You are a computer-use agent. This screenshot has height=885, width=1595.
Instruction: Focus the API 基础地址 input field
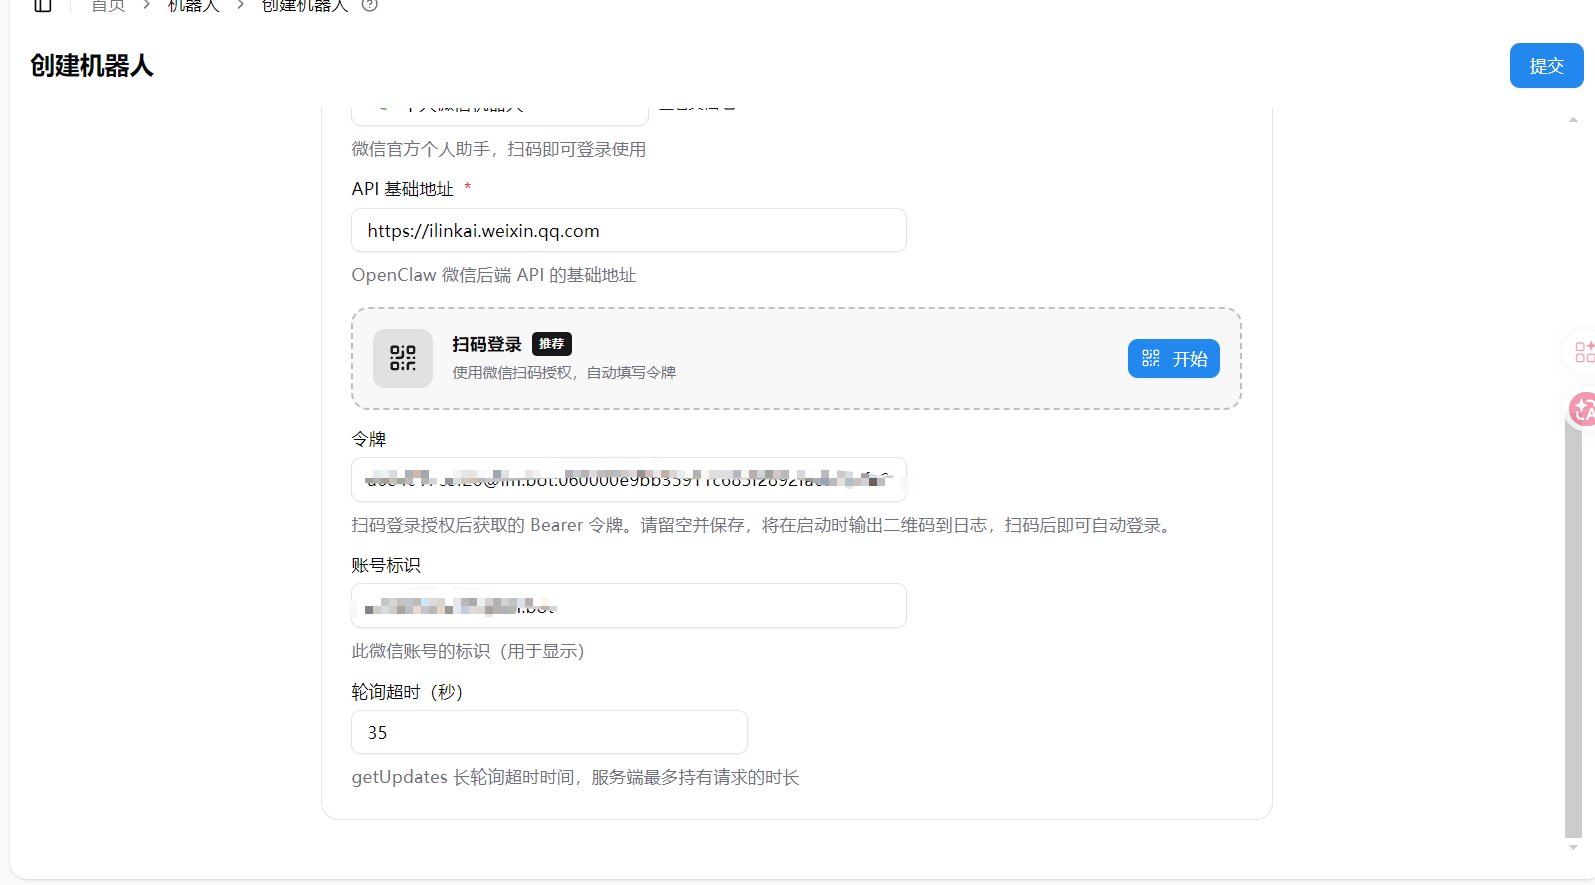pos(629,231)
